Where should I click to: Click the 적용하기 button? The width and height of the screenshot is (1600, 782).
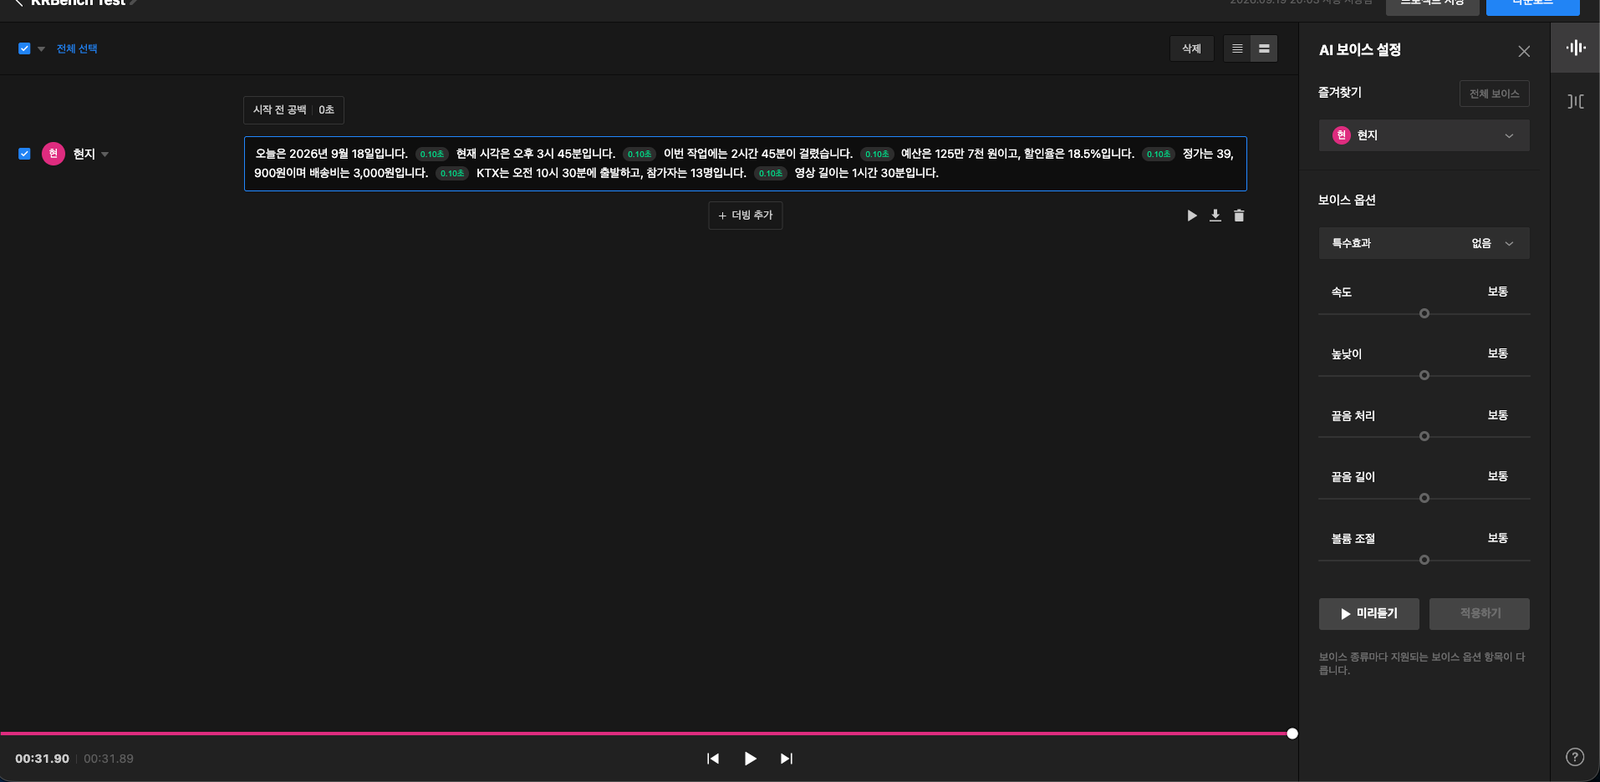point(1479,613)
